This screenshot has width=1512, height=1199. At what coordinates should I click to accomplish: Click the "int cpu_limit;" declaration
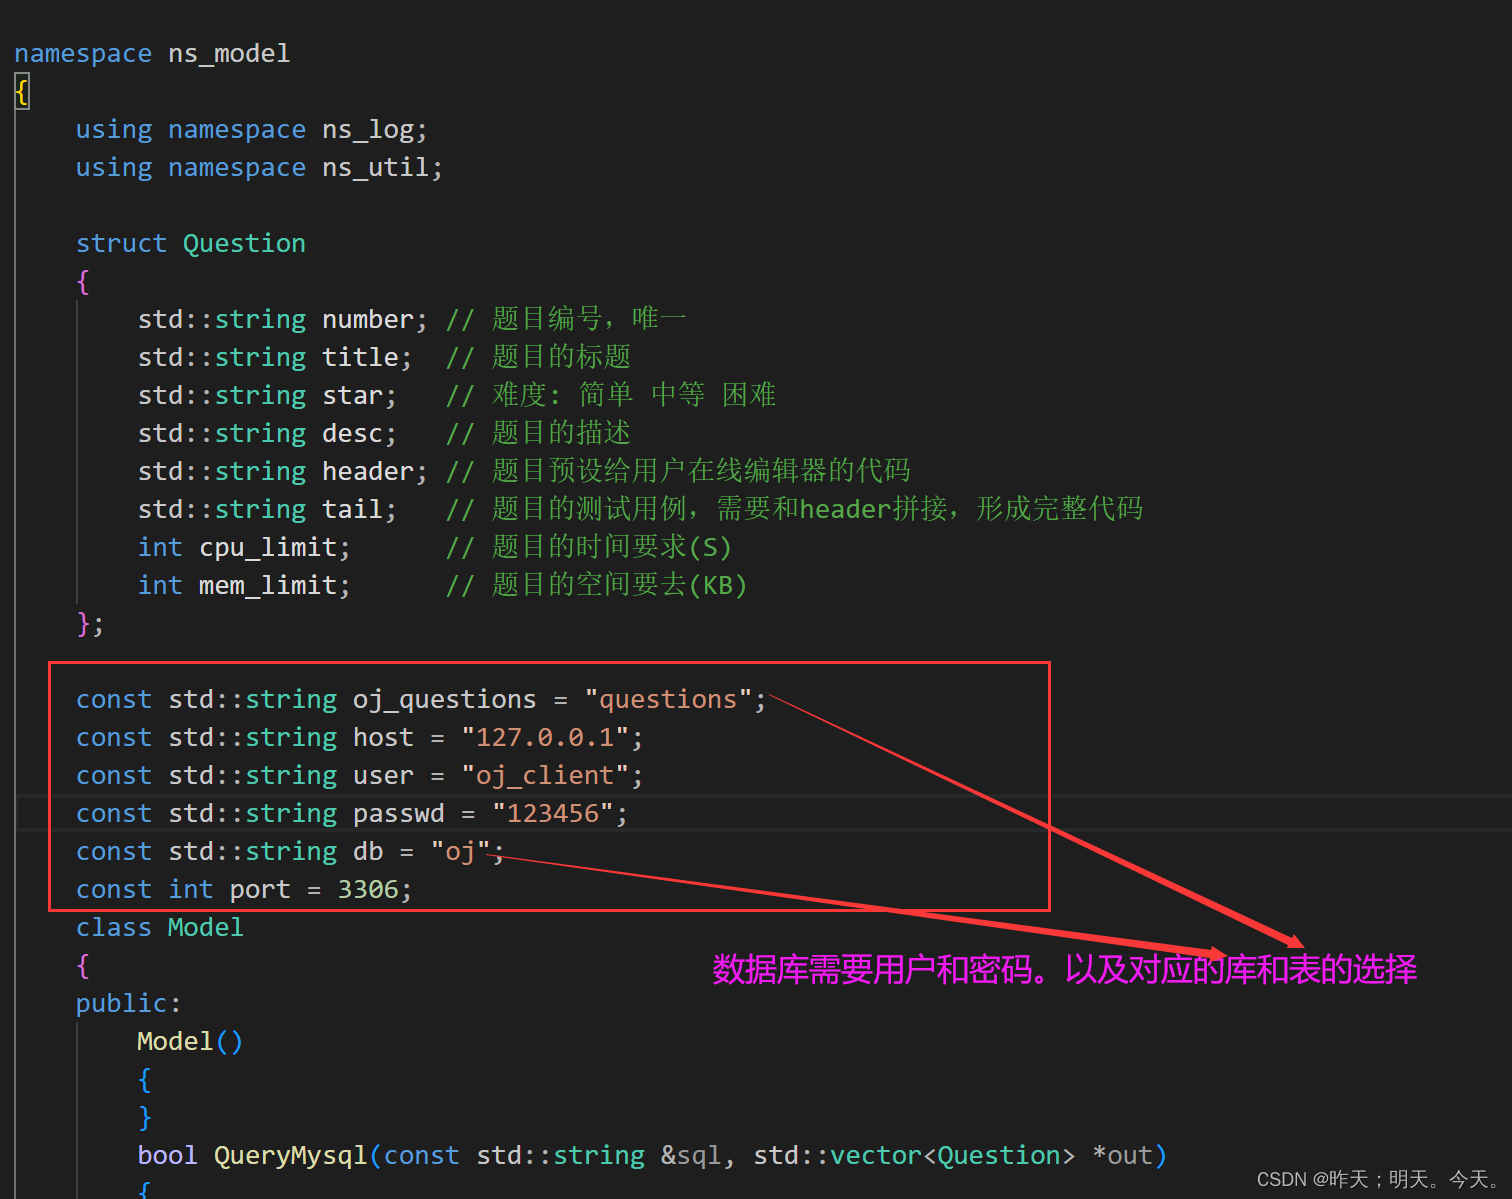tap(244, 548)
